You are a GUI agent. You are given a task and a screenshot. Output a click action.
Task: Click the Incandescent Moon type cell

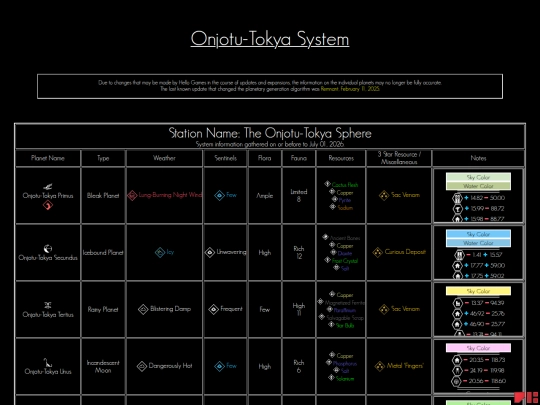(103, 366)
